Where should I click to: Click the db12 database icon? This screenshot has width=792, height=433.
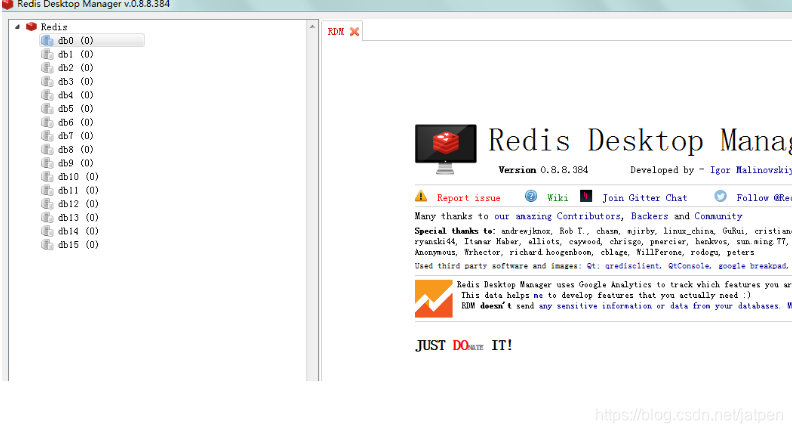coord(47,204)
